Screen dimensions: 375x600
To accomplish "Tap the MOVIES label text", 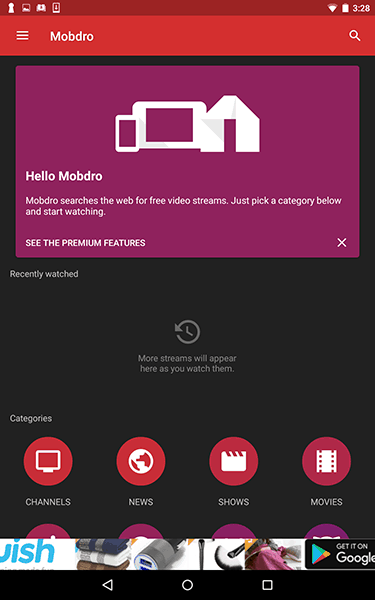I will (326, 502).
